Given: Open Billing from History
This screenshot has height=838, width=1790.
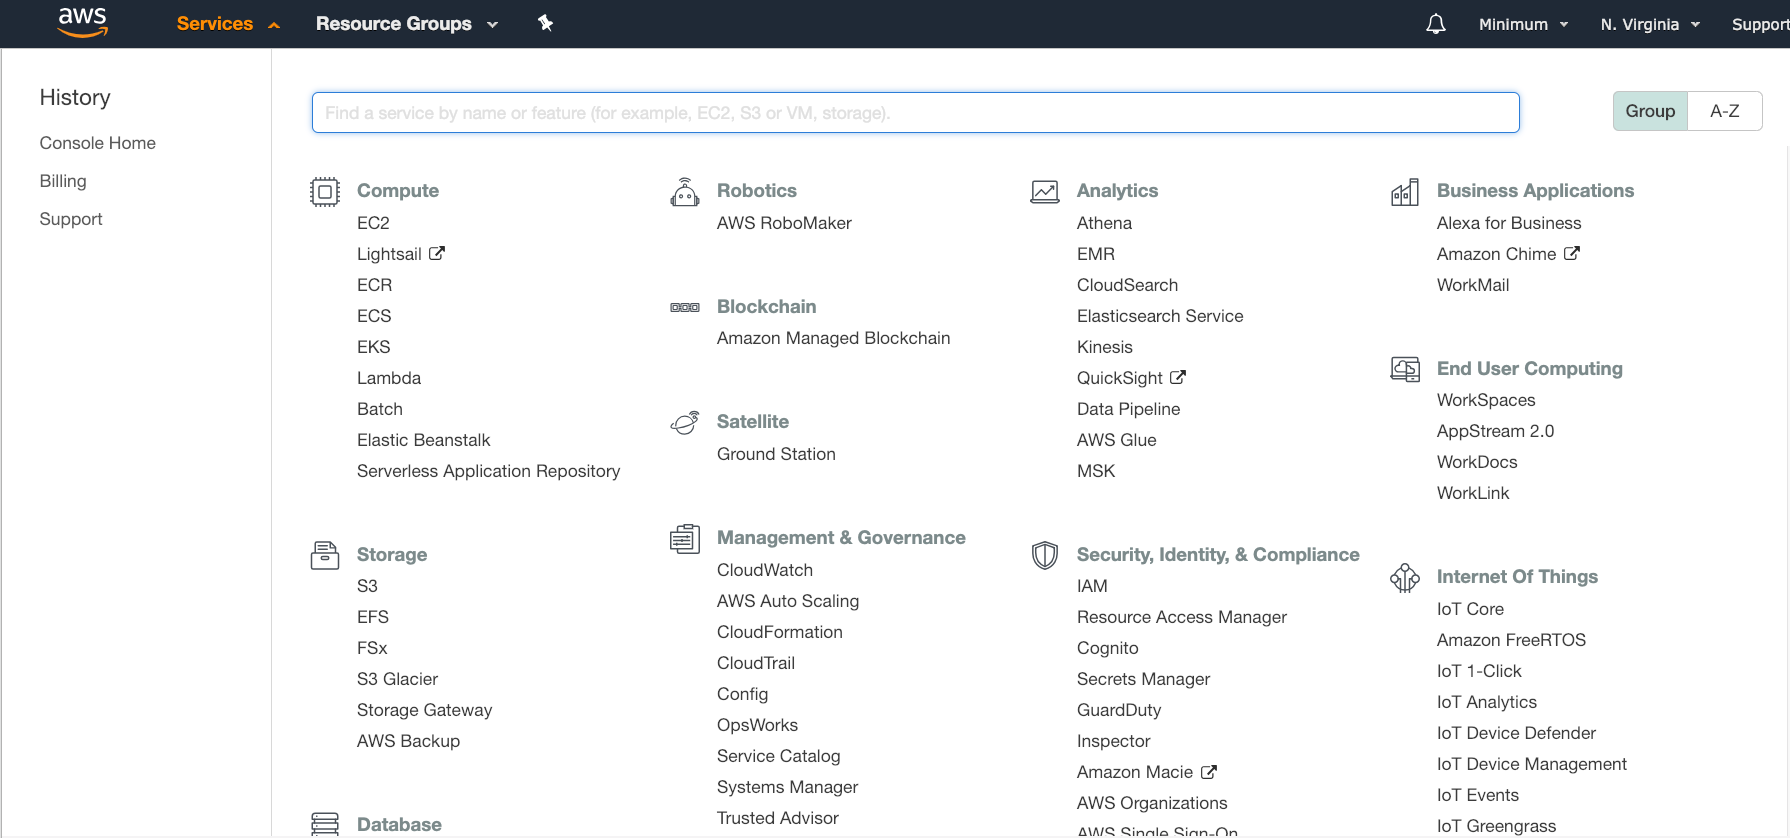Looking at the screenshot, I should click(x=63, y=181).
